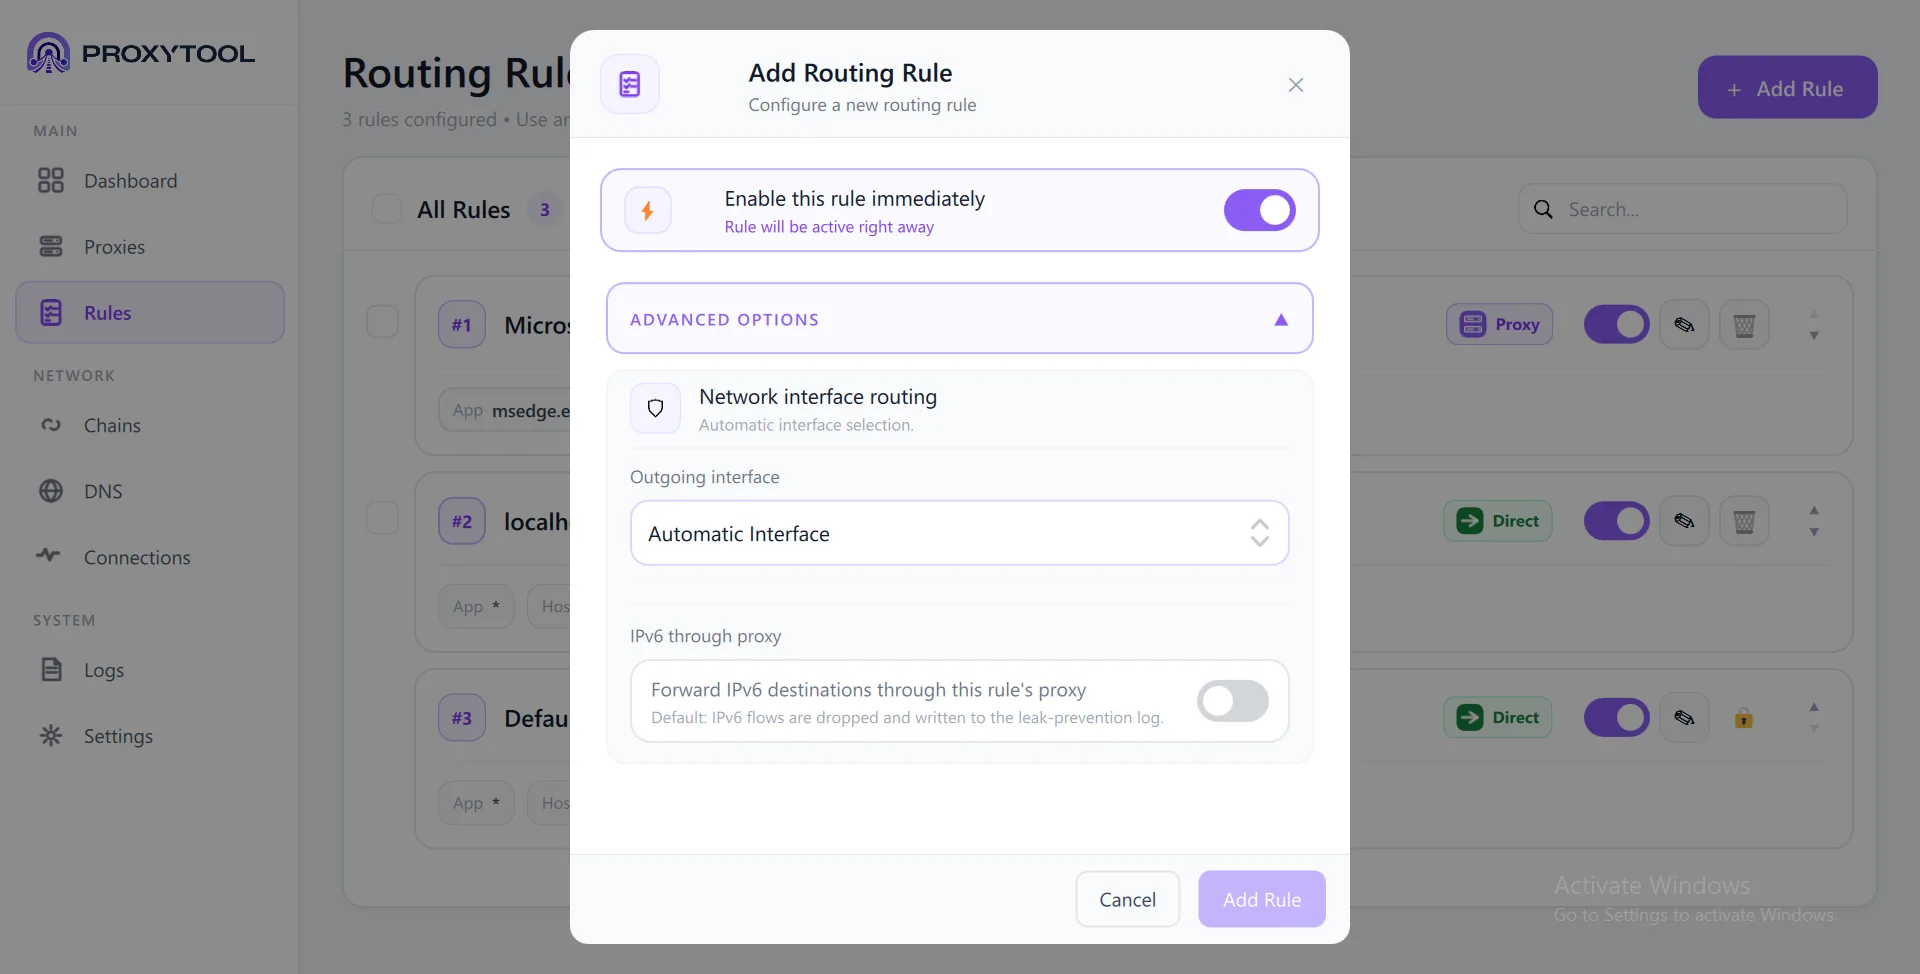Click the Dashboard grid icon
Screen dimensions: 1920x974
(51, 181)
